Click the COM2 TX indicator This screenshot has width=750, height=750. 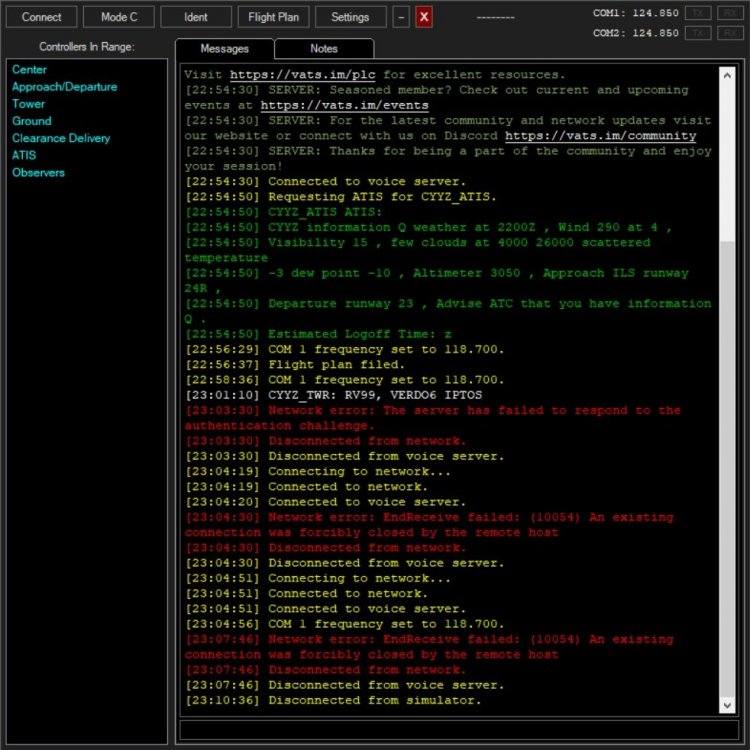click(x=699, y=33)
